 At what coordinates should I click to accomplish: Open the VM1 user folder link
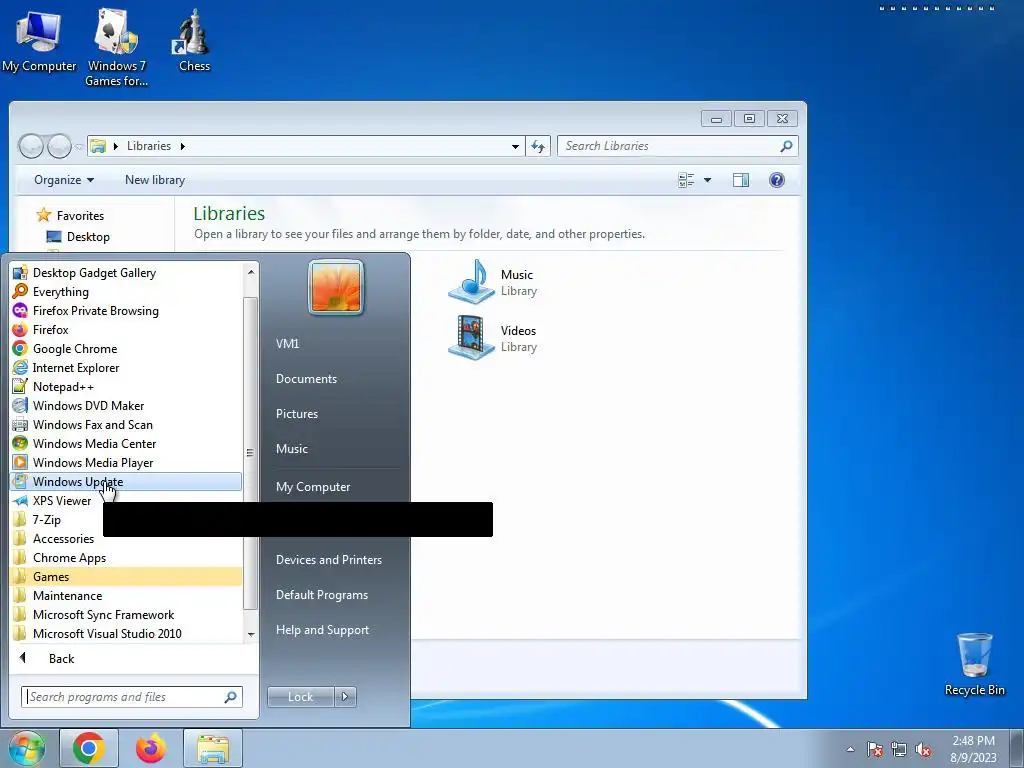click(287, 344)
